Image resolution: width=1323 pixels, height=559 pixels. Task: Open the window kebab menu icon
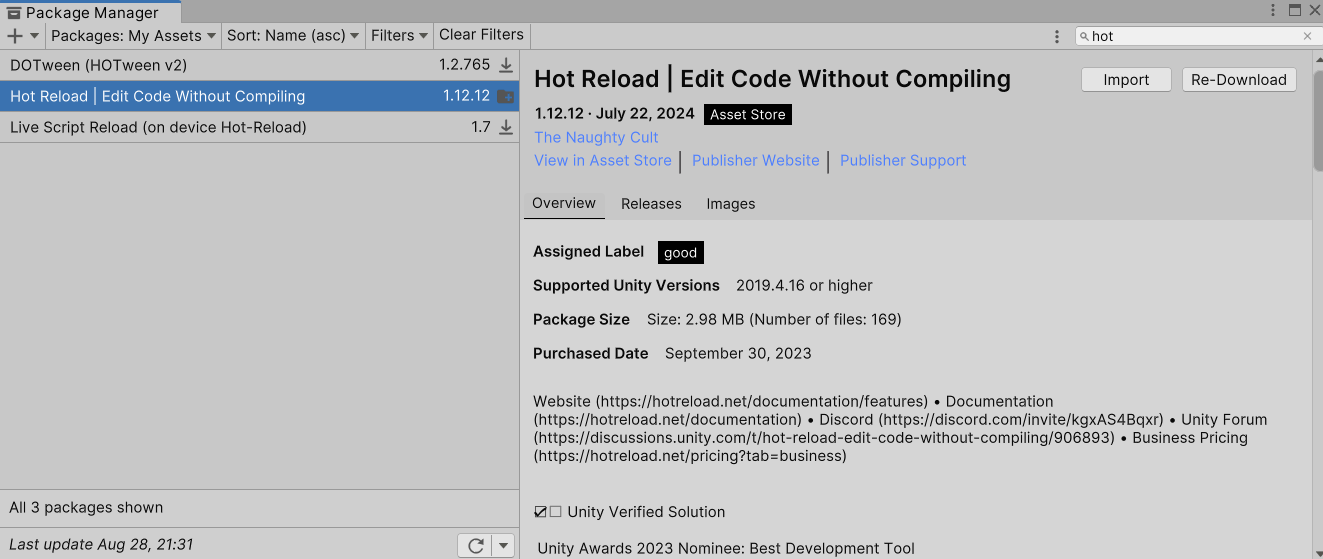pos(1272,10)
